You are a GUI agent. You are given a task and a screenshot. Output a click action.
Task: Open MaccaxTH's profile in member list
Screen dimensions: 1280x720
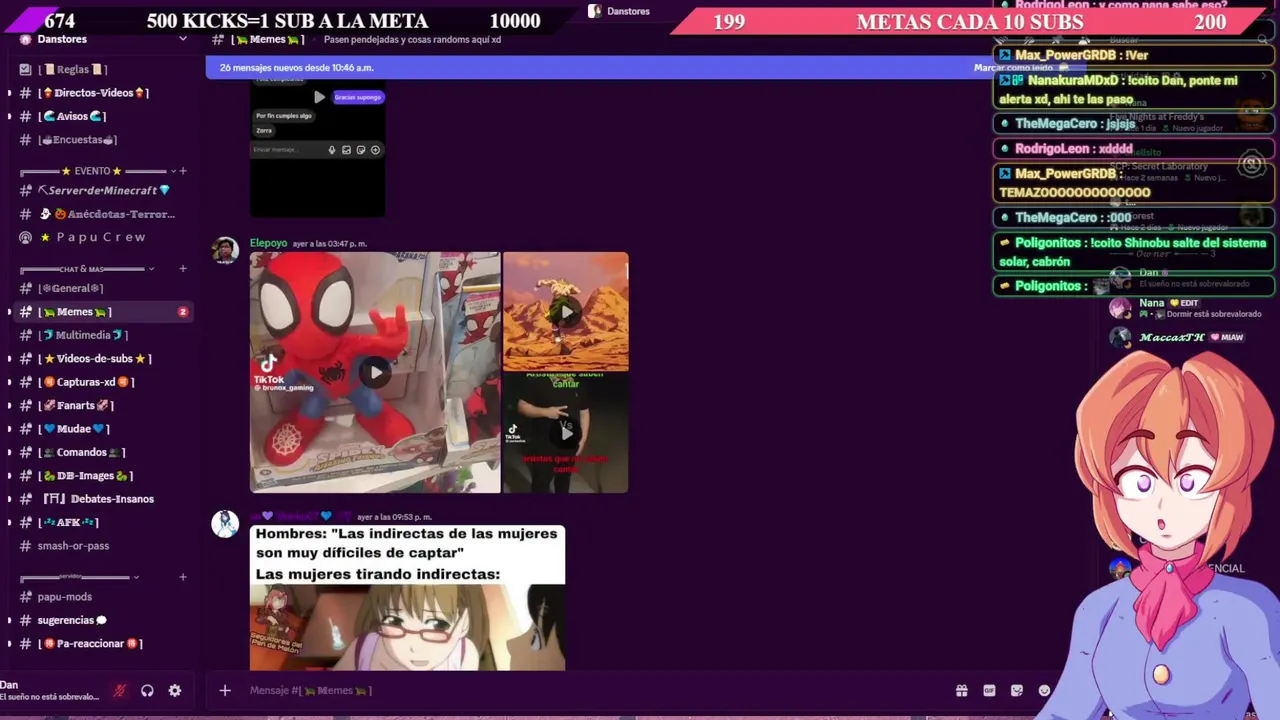click(1172, 337)
